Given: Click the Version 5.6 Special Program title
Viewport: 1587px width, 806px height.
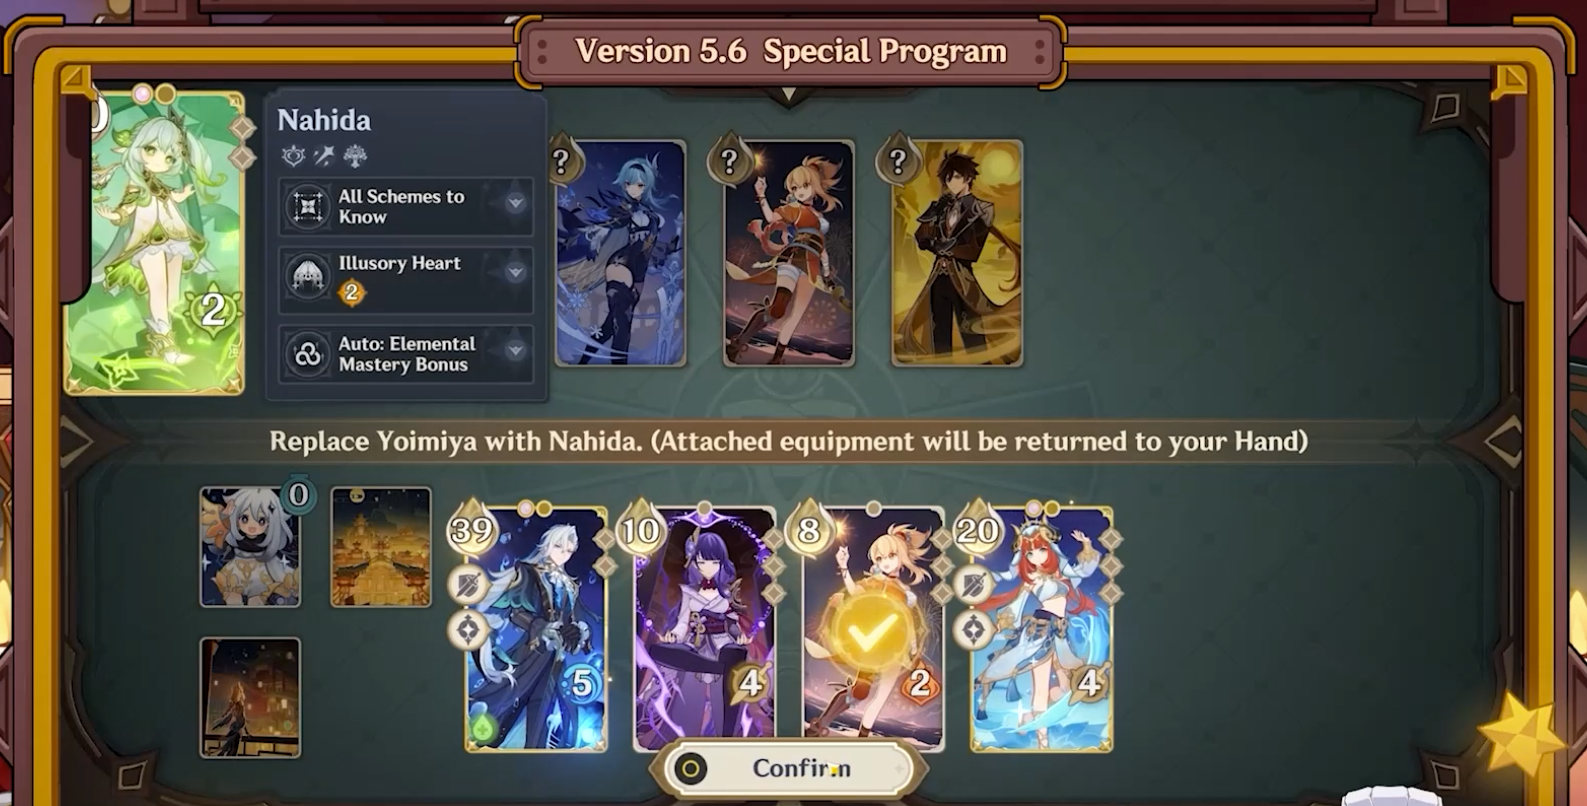Looking at the screenshot, I should coord(791,51).
